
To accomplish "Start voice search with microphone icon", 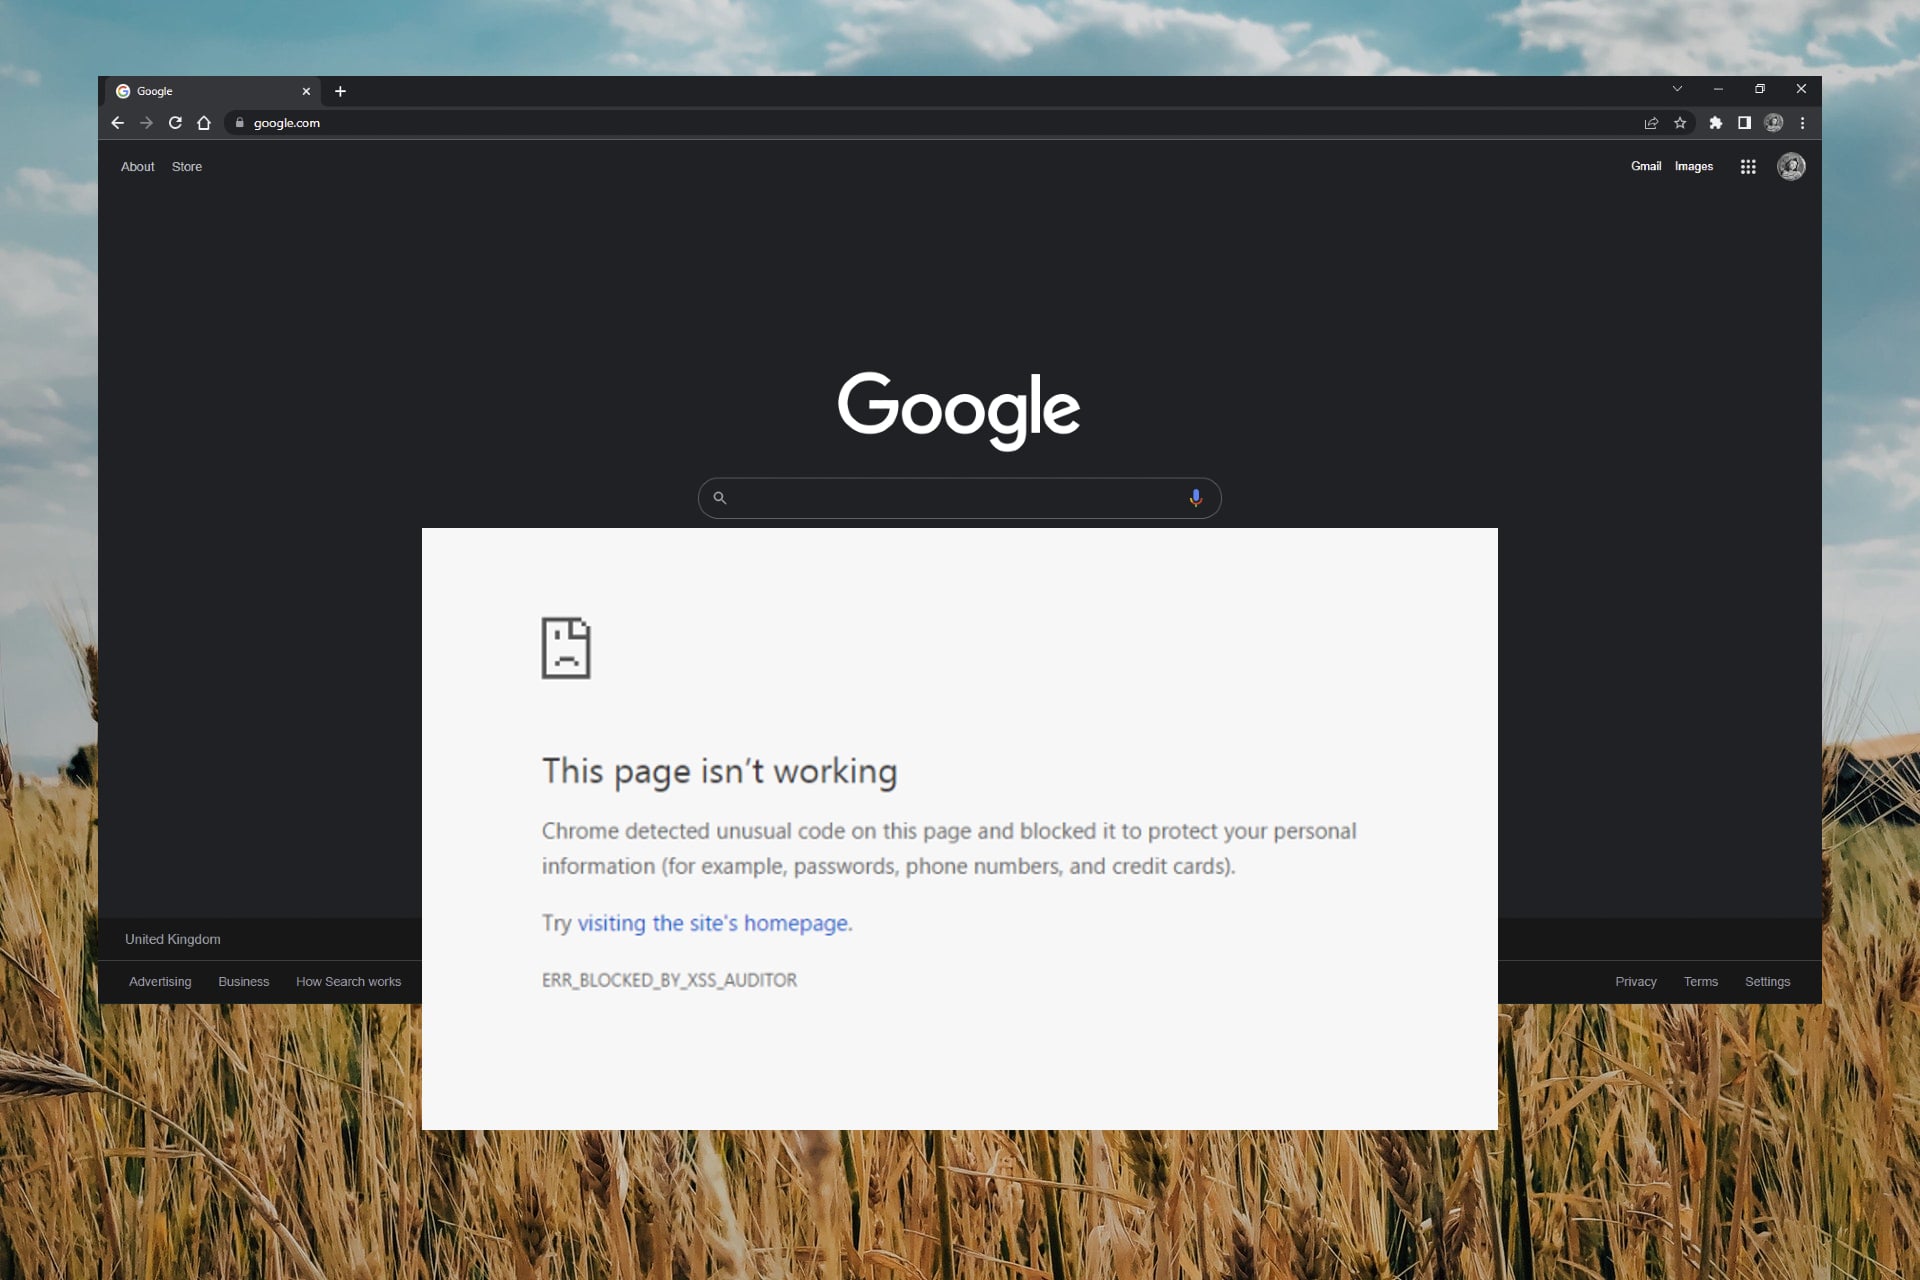I will tap(1195, 498).
